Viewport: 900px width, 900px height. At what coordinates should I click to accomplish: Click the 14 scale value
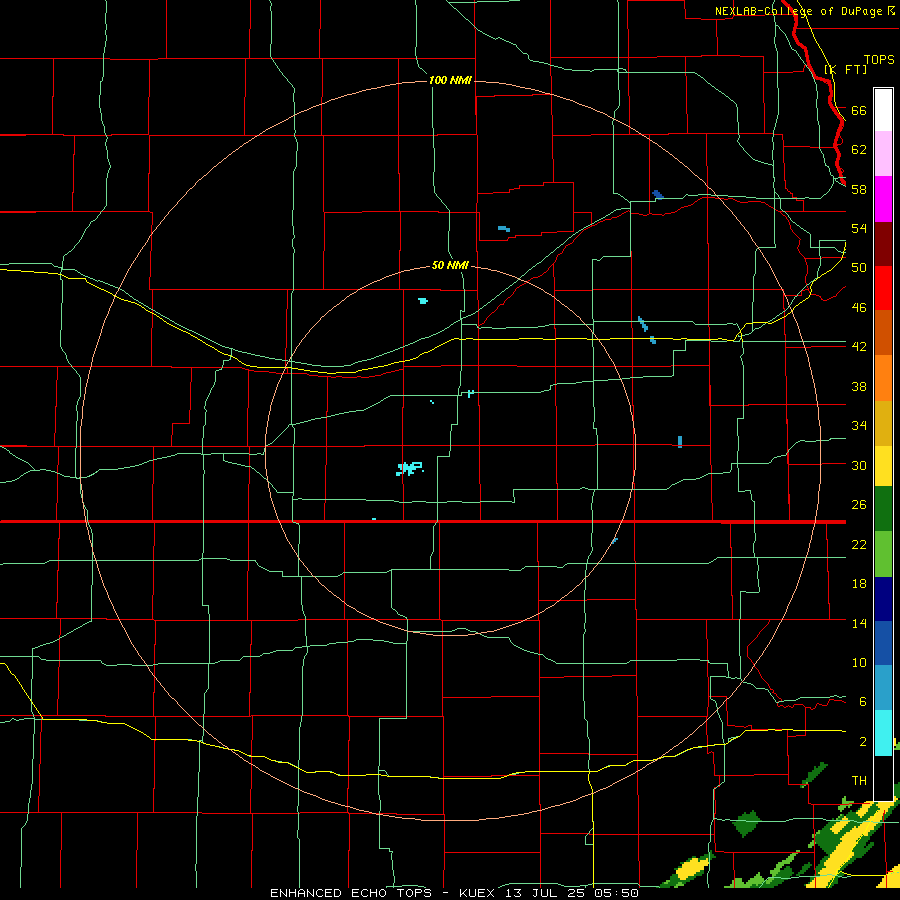(x=859, y=623)
